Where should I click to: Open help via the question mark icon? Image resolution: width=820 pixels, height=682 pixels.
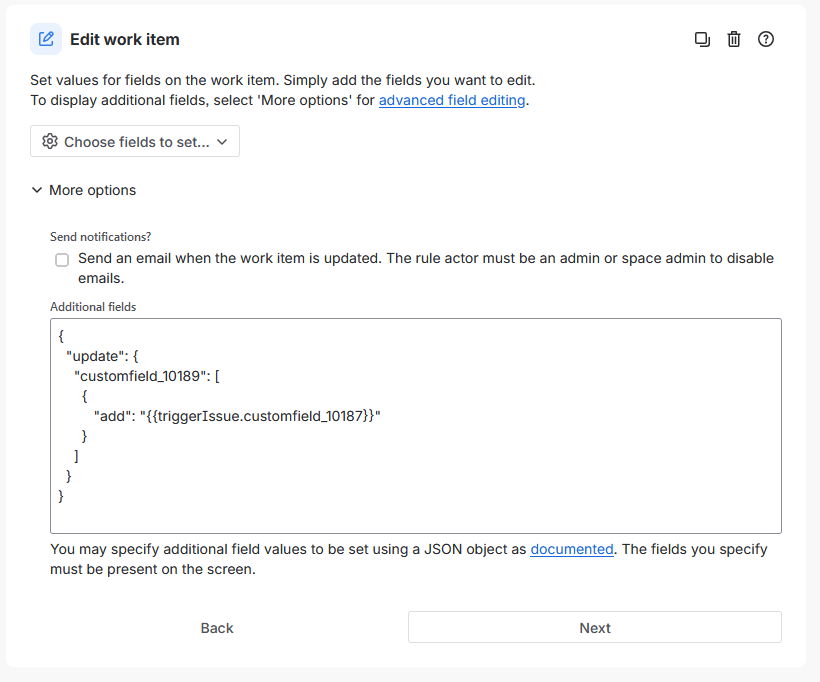pyautogui.click(x=766, y=40)
